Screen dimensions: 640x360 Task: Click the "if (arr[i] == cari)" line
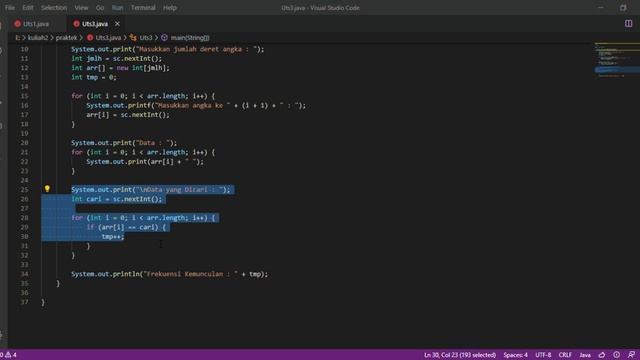[x=126, y=227]
